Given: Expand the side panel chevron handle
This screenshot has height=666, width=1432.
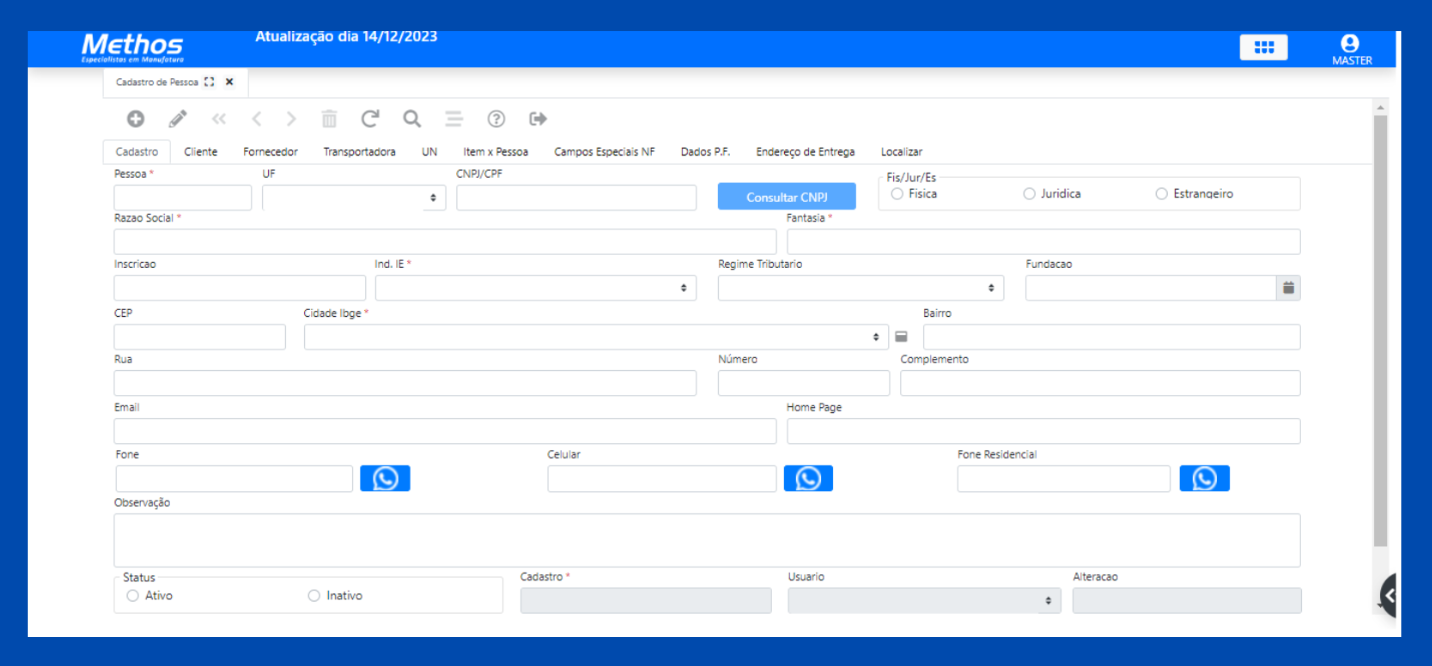Looking at the screenshot, I should (1389, 596).
